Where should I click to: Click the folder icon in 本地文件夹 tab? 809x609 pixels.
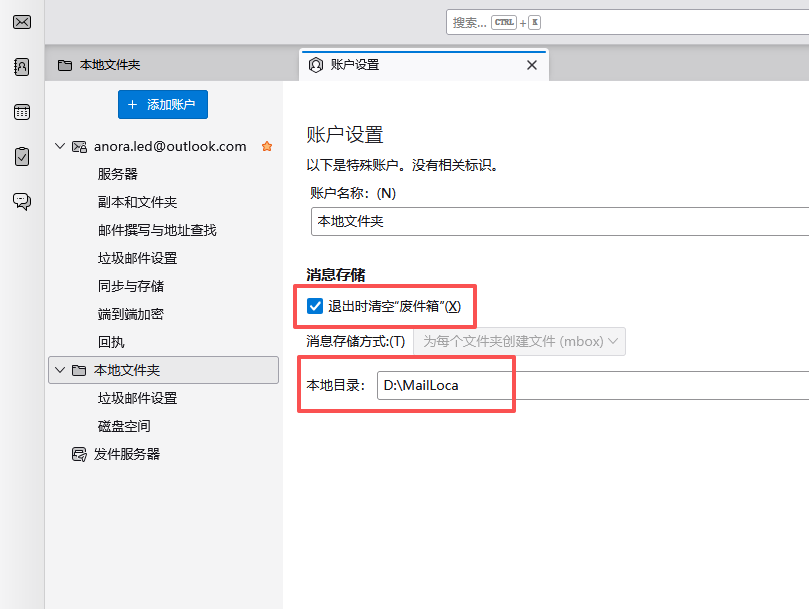click(65, 65)
